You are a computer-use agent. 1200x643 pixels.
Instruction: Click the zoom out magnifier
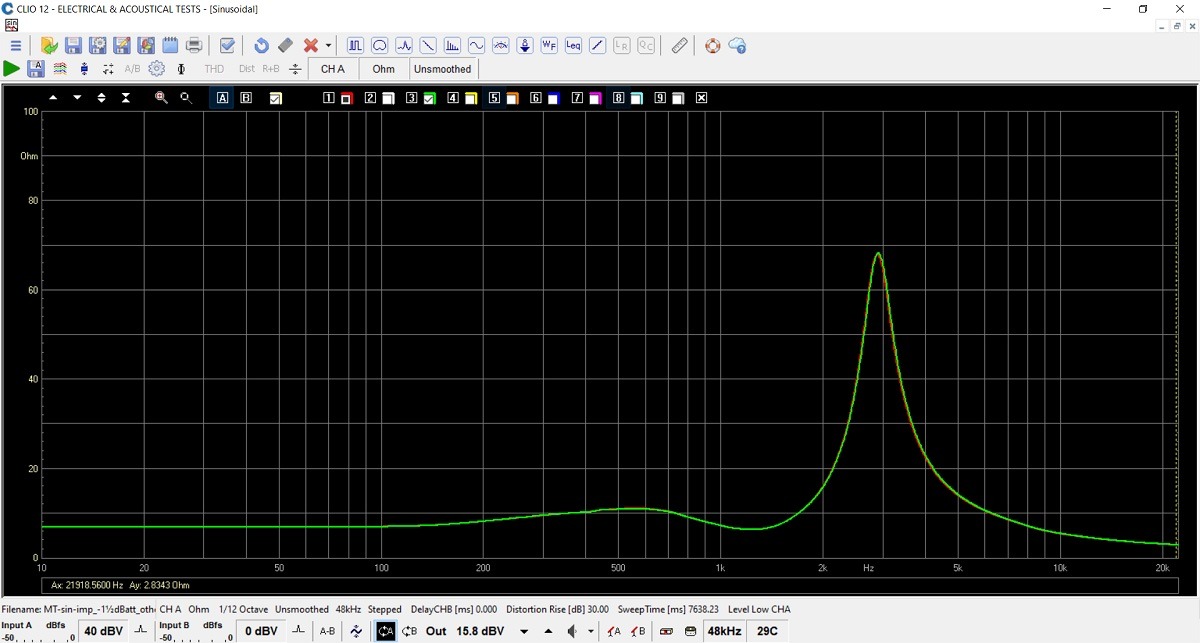[185, 98]
